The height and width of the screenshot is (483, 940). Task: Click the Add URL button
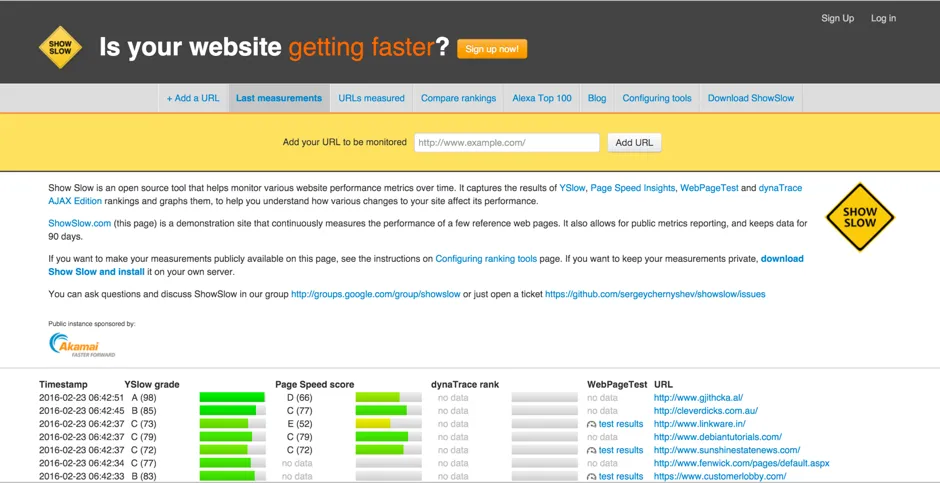[634, 143]
